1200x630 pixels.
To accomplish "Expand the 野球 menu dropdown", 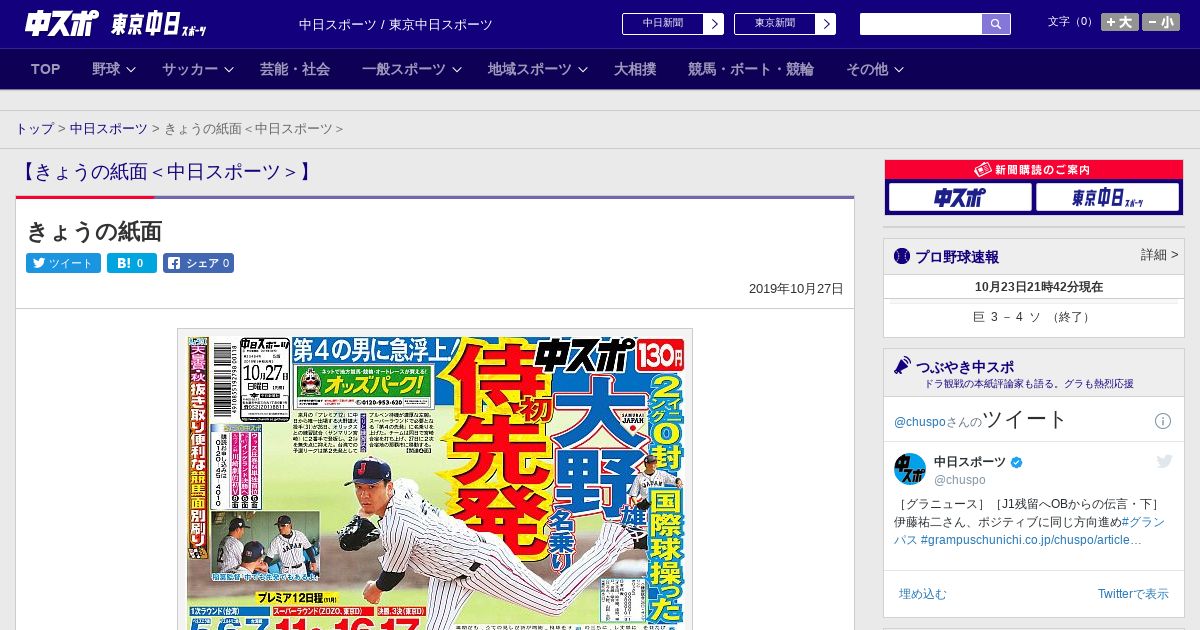I will pyautogui.click(x=114, y=69).
